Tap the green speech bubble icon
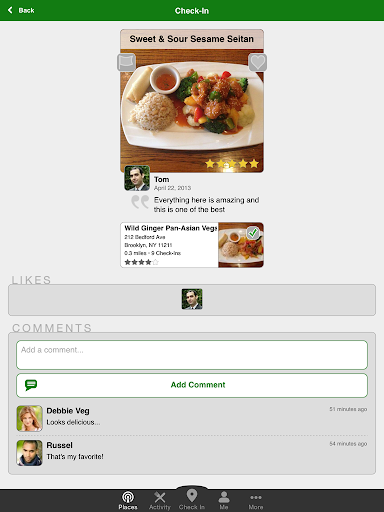The height and width of the screenshot is (512, 384). [x=31, y=385]
